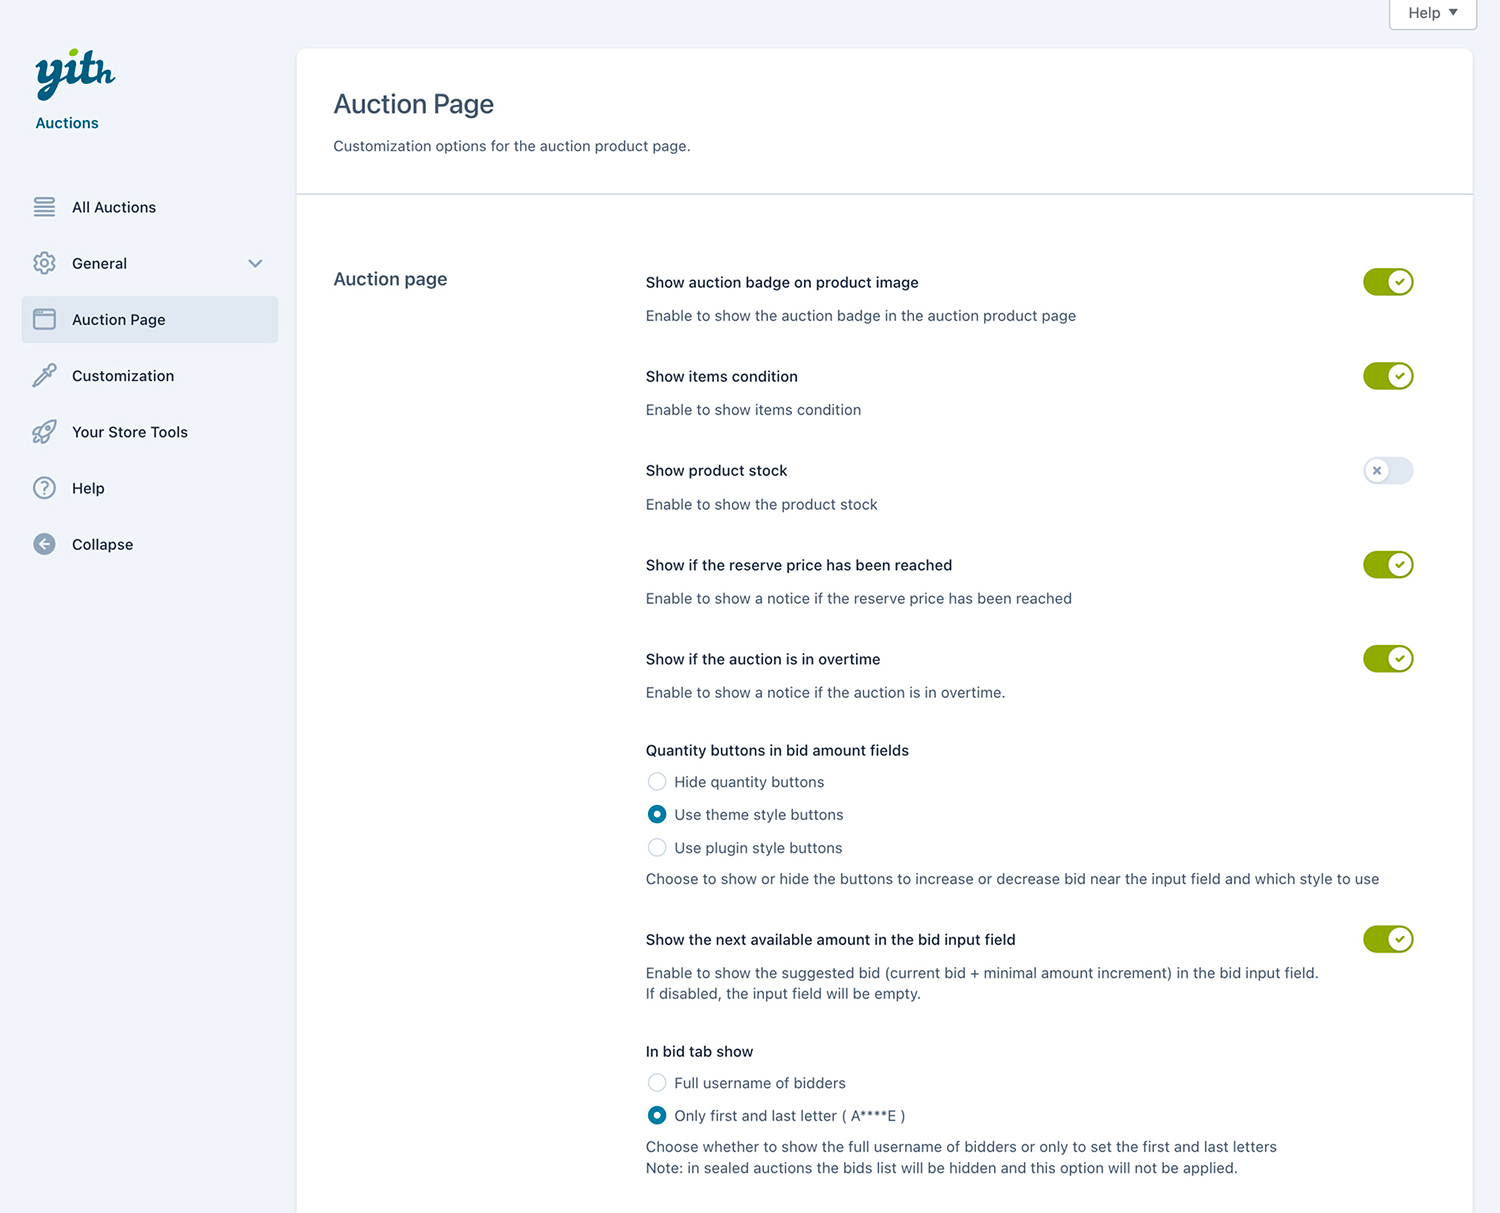Click the Collapse arrow icon
This screenshot has width=1500, height=1213.
click(44, 544)
